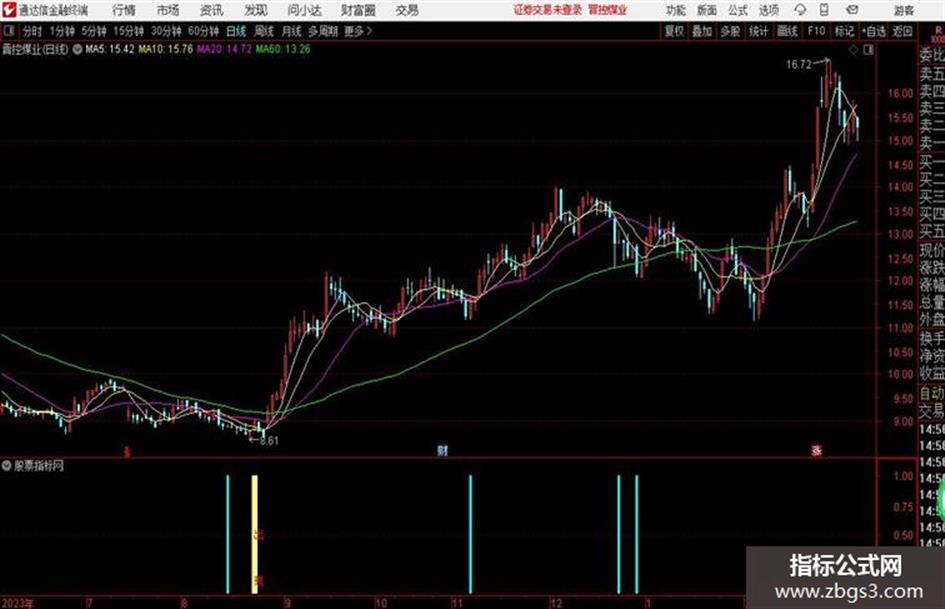Screen dimensions: 945x609
Task: Click the MA5: 15.42 value
Action: 110,49
